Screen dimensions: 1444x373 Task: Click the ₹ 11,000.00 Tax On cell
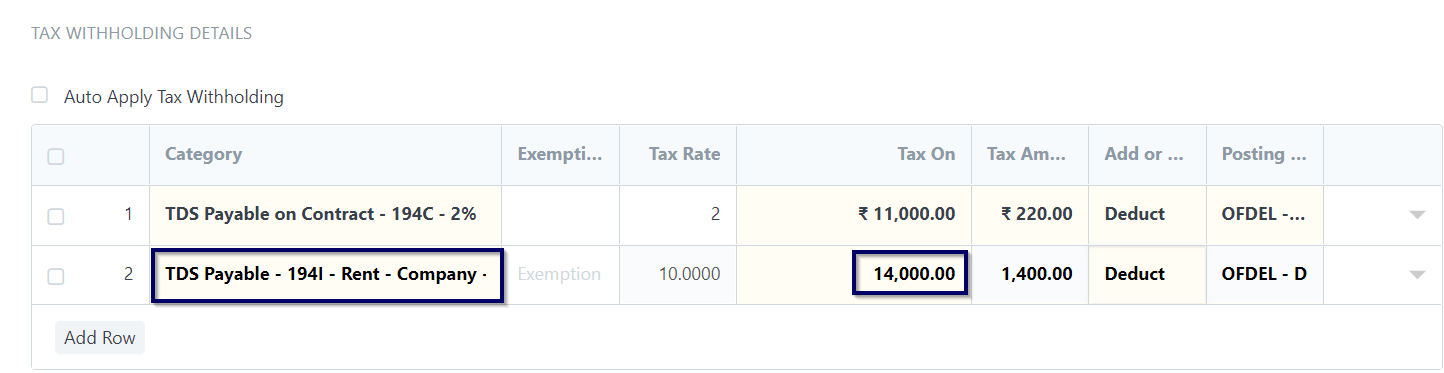click(854, 214)
